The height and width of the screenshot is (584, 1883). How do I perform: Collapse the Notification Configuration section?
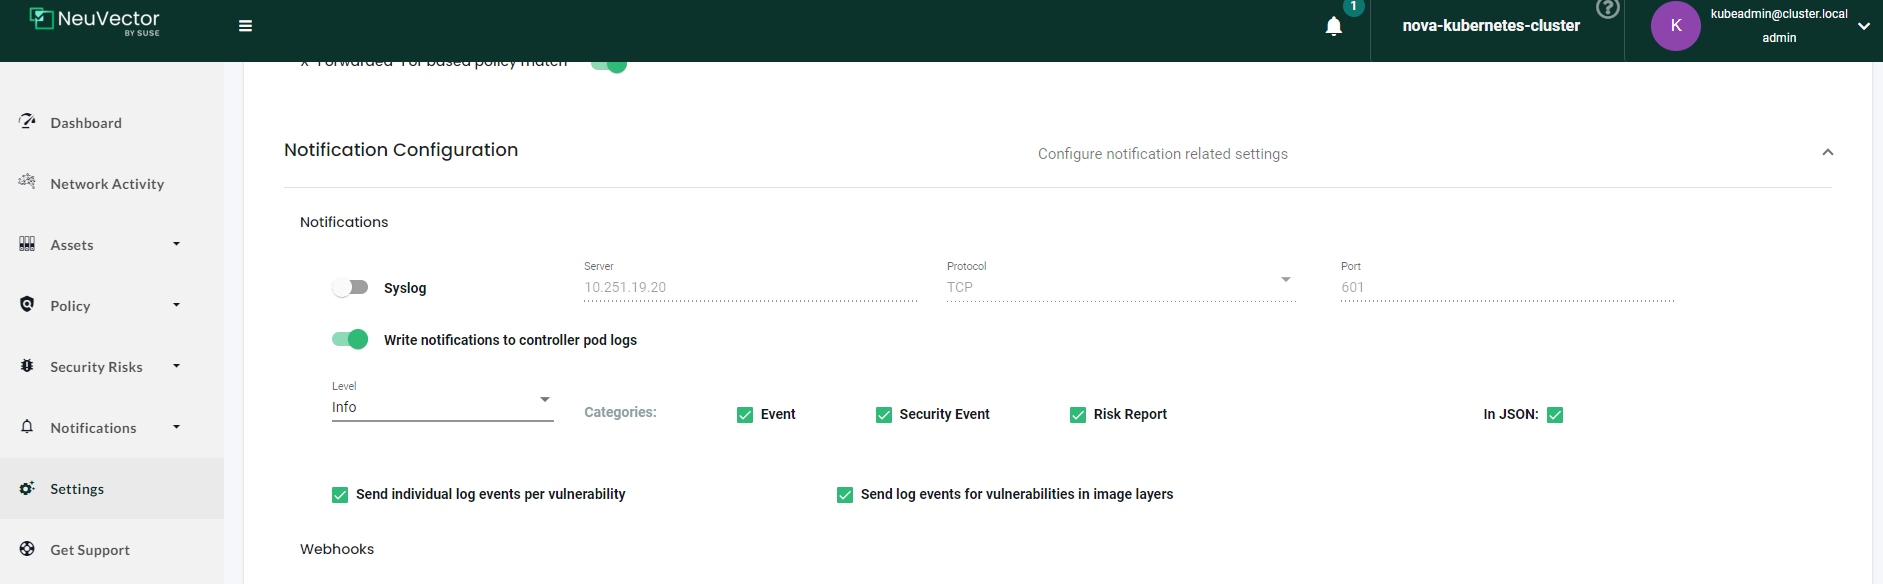pos(1828,153)
